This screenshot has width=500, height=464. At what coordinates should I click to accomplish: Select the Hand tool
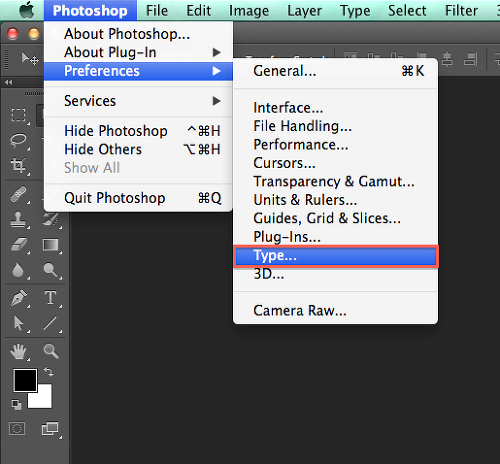18,352
